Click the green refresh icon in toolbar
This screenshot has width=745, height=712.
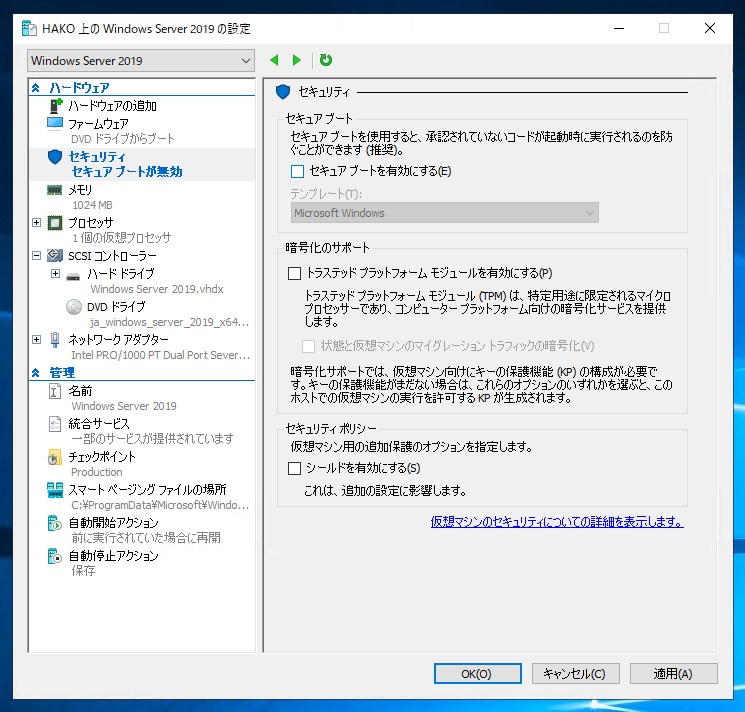point(325,60)
